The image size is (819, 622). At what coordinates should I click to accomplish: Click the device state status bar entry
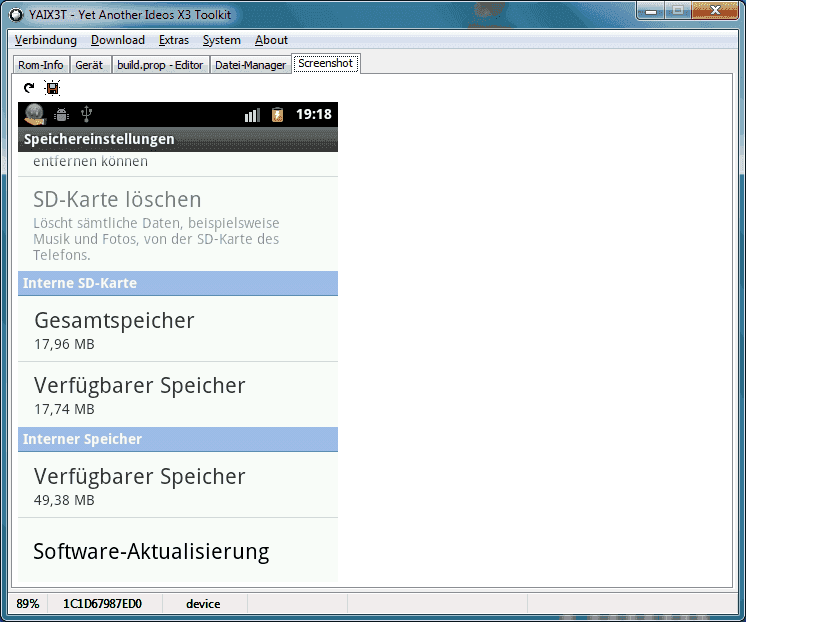click(203, 604)
